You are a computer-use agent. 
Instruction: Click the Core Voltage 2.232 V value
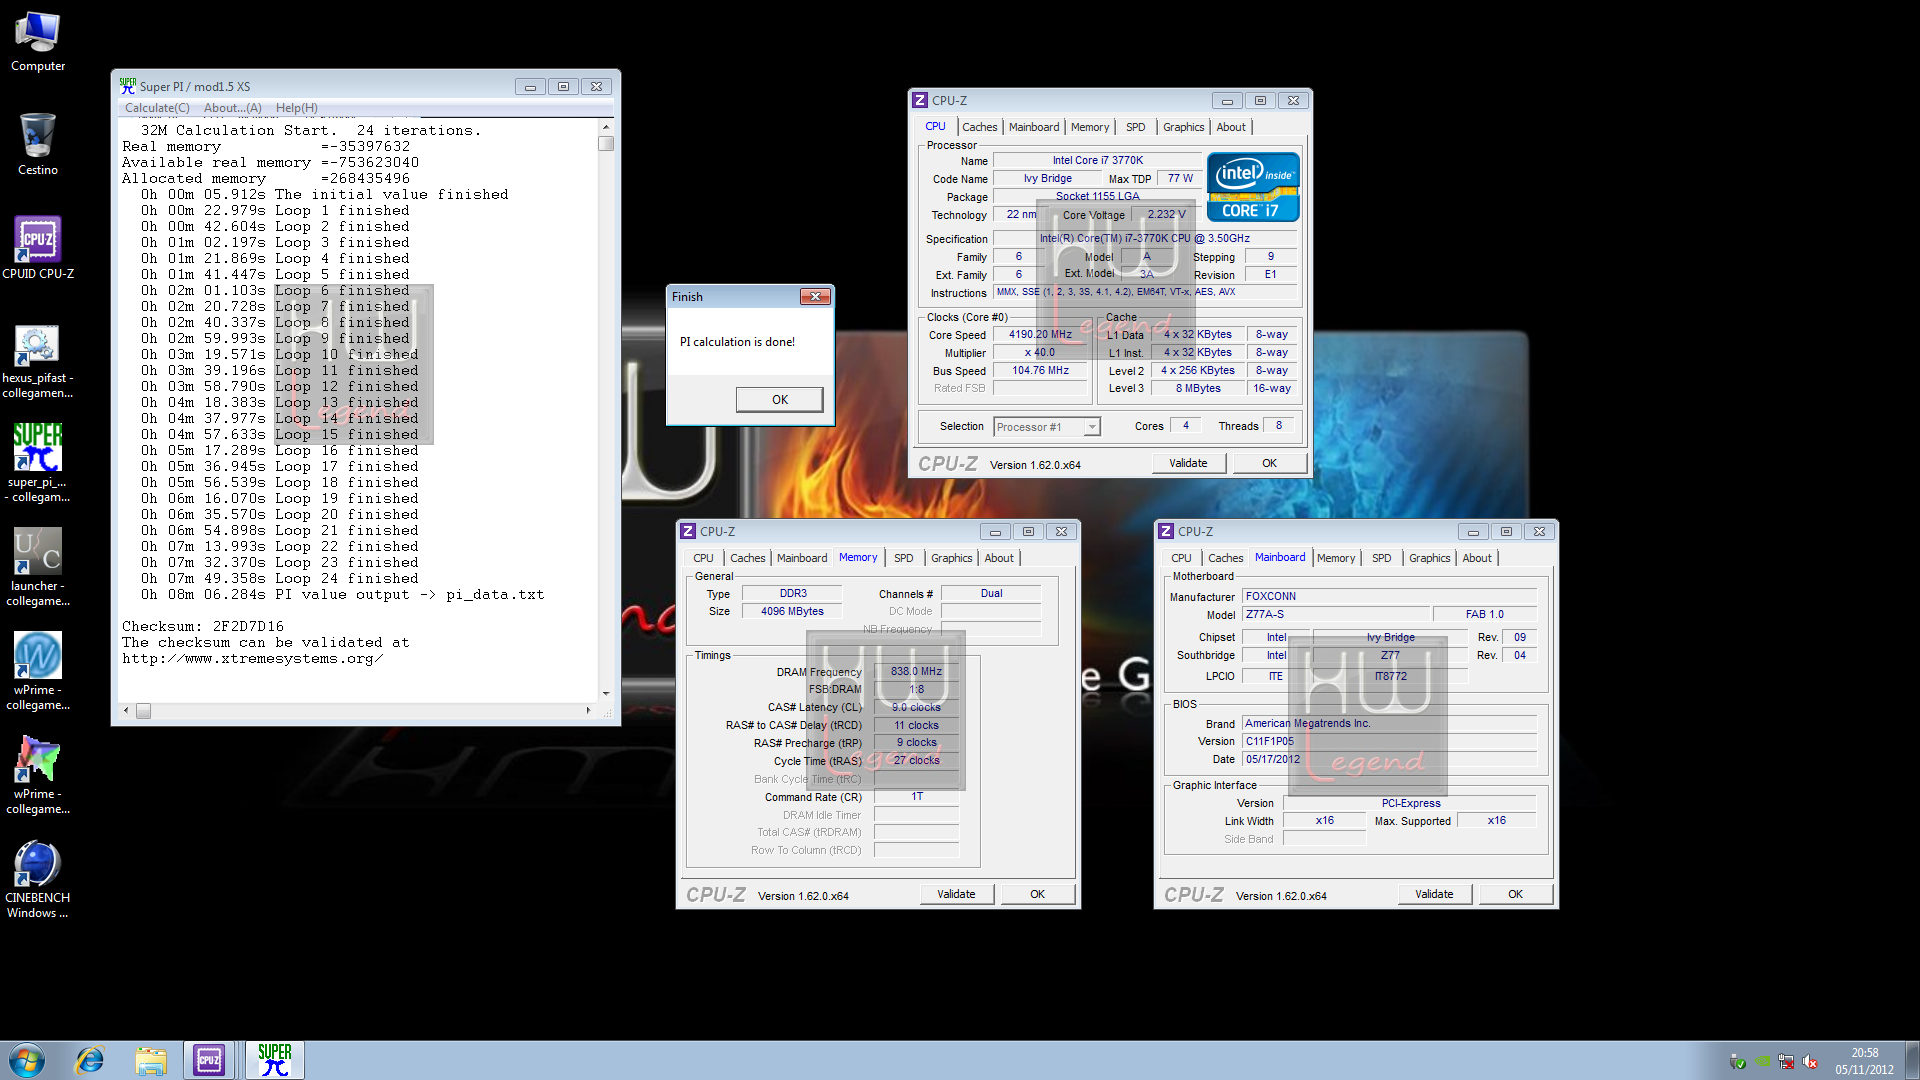pyautogui.click(x=1166, y=215)
